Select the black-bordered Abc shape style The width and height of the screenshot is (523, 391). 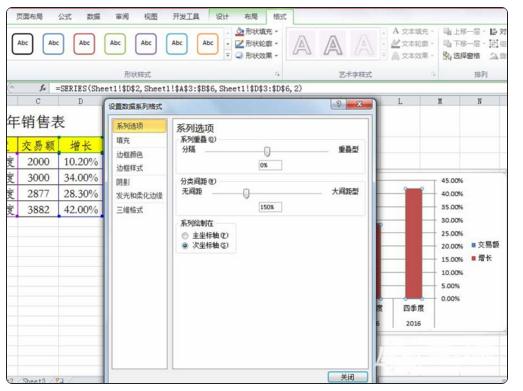[23, 43]
